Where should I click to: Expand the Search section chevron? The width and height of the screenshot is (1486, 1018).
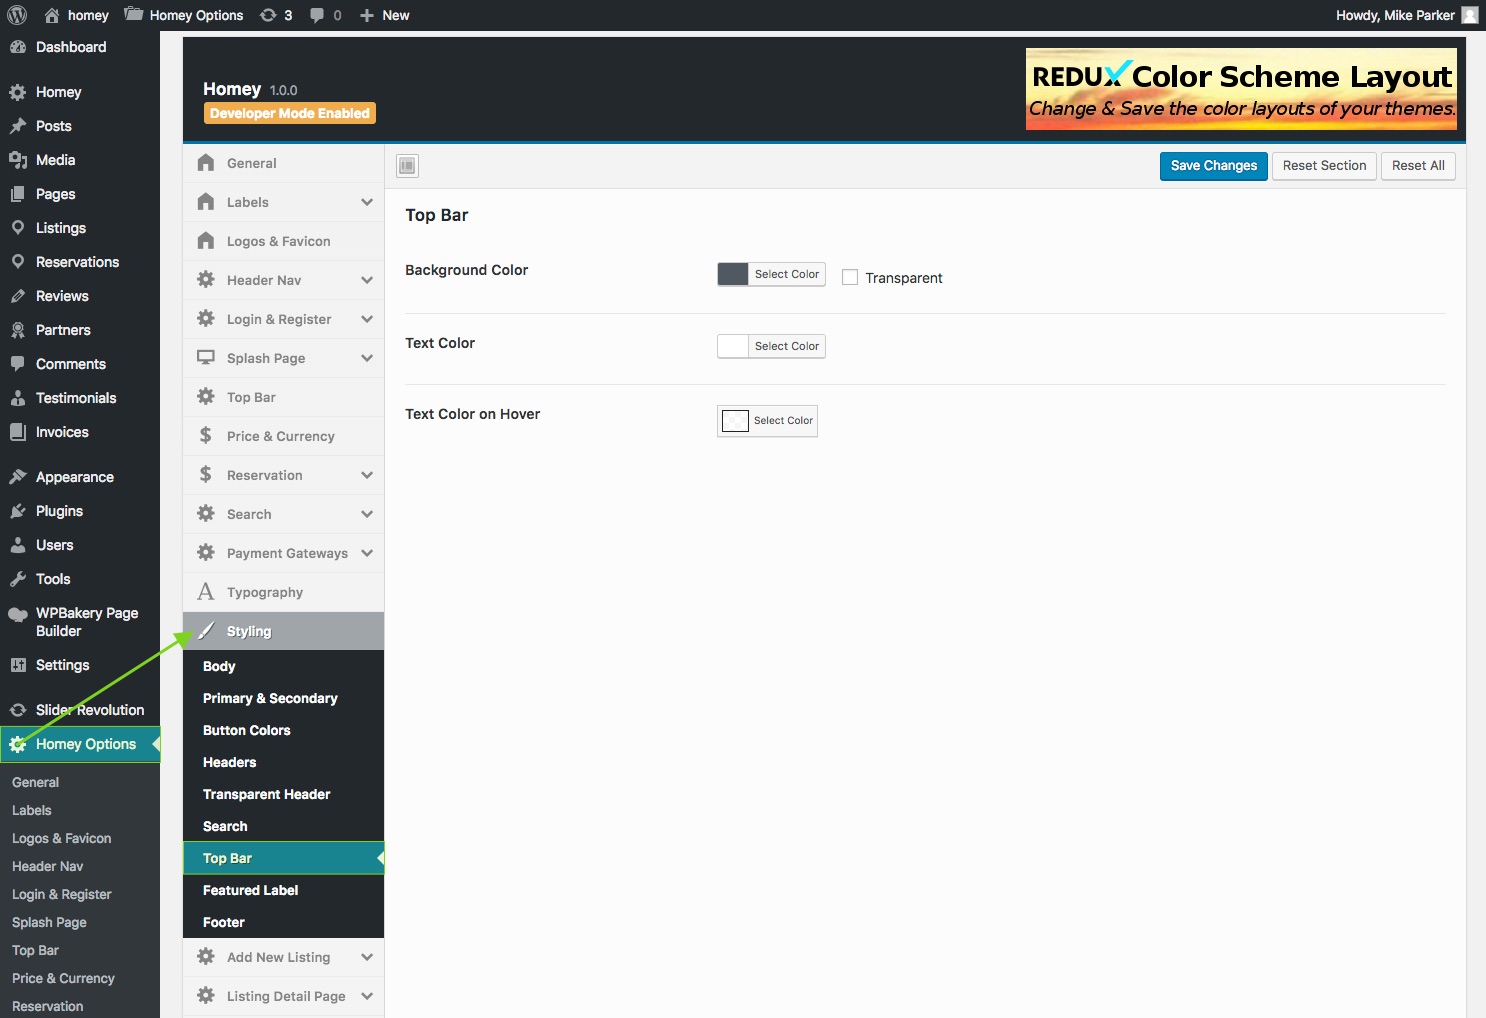tap(367, 514)
